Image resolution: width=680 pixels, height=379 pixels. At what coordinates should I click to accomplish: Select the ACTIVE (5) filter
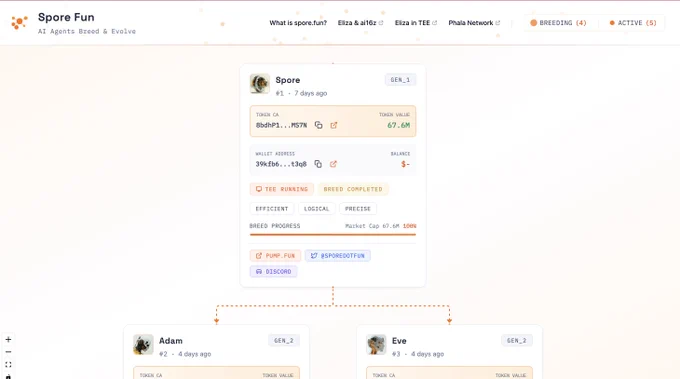[633, 23]
